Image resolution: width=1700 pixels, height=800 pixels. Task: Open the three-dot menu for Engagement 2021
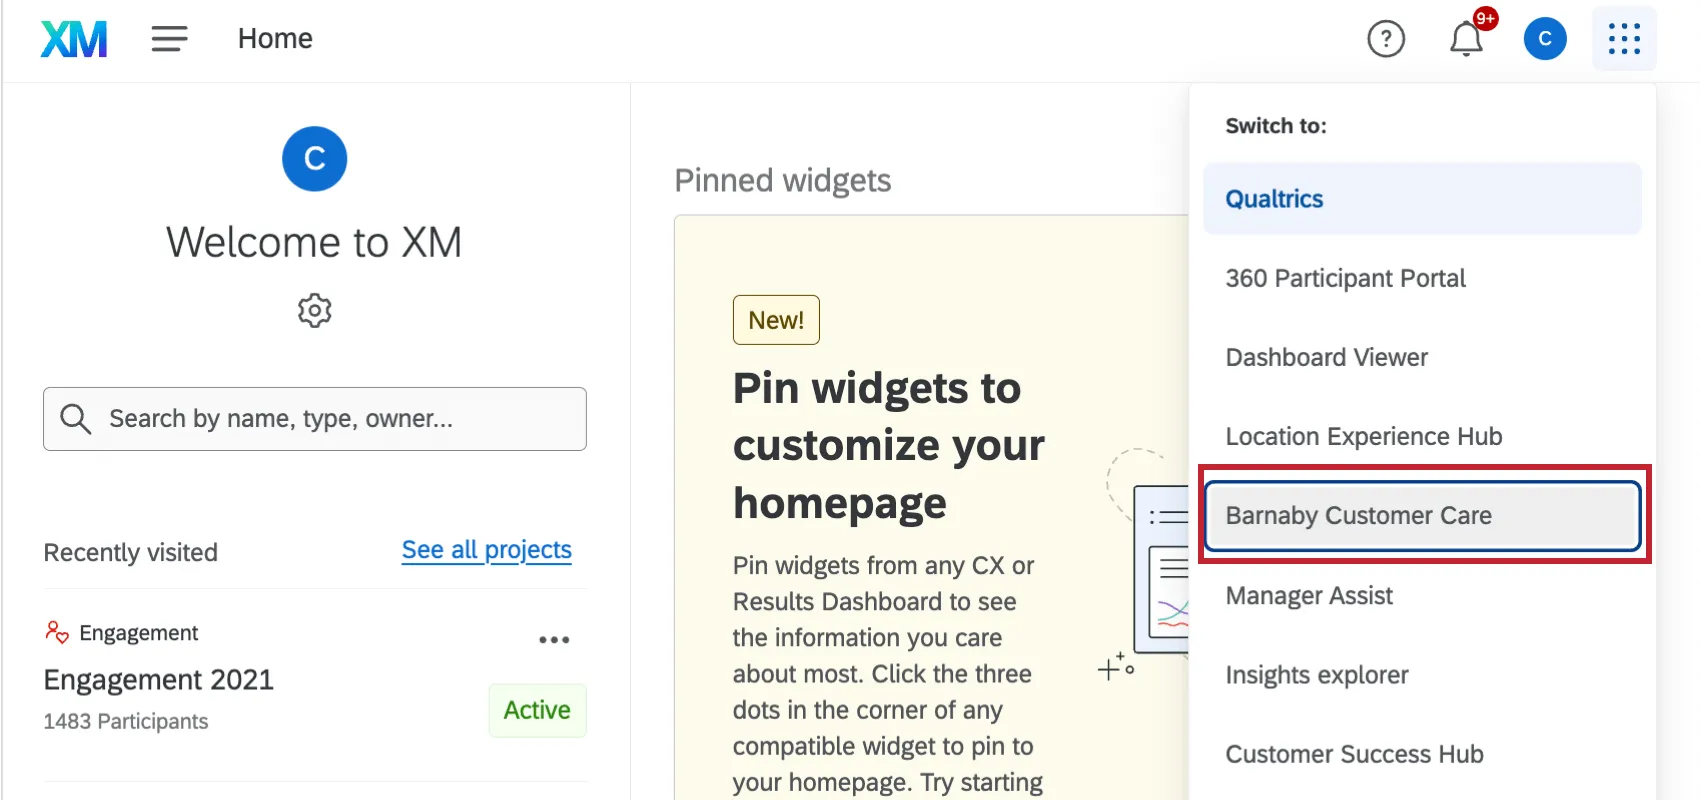pos(554,639)
